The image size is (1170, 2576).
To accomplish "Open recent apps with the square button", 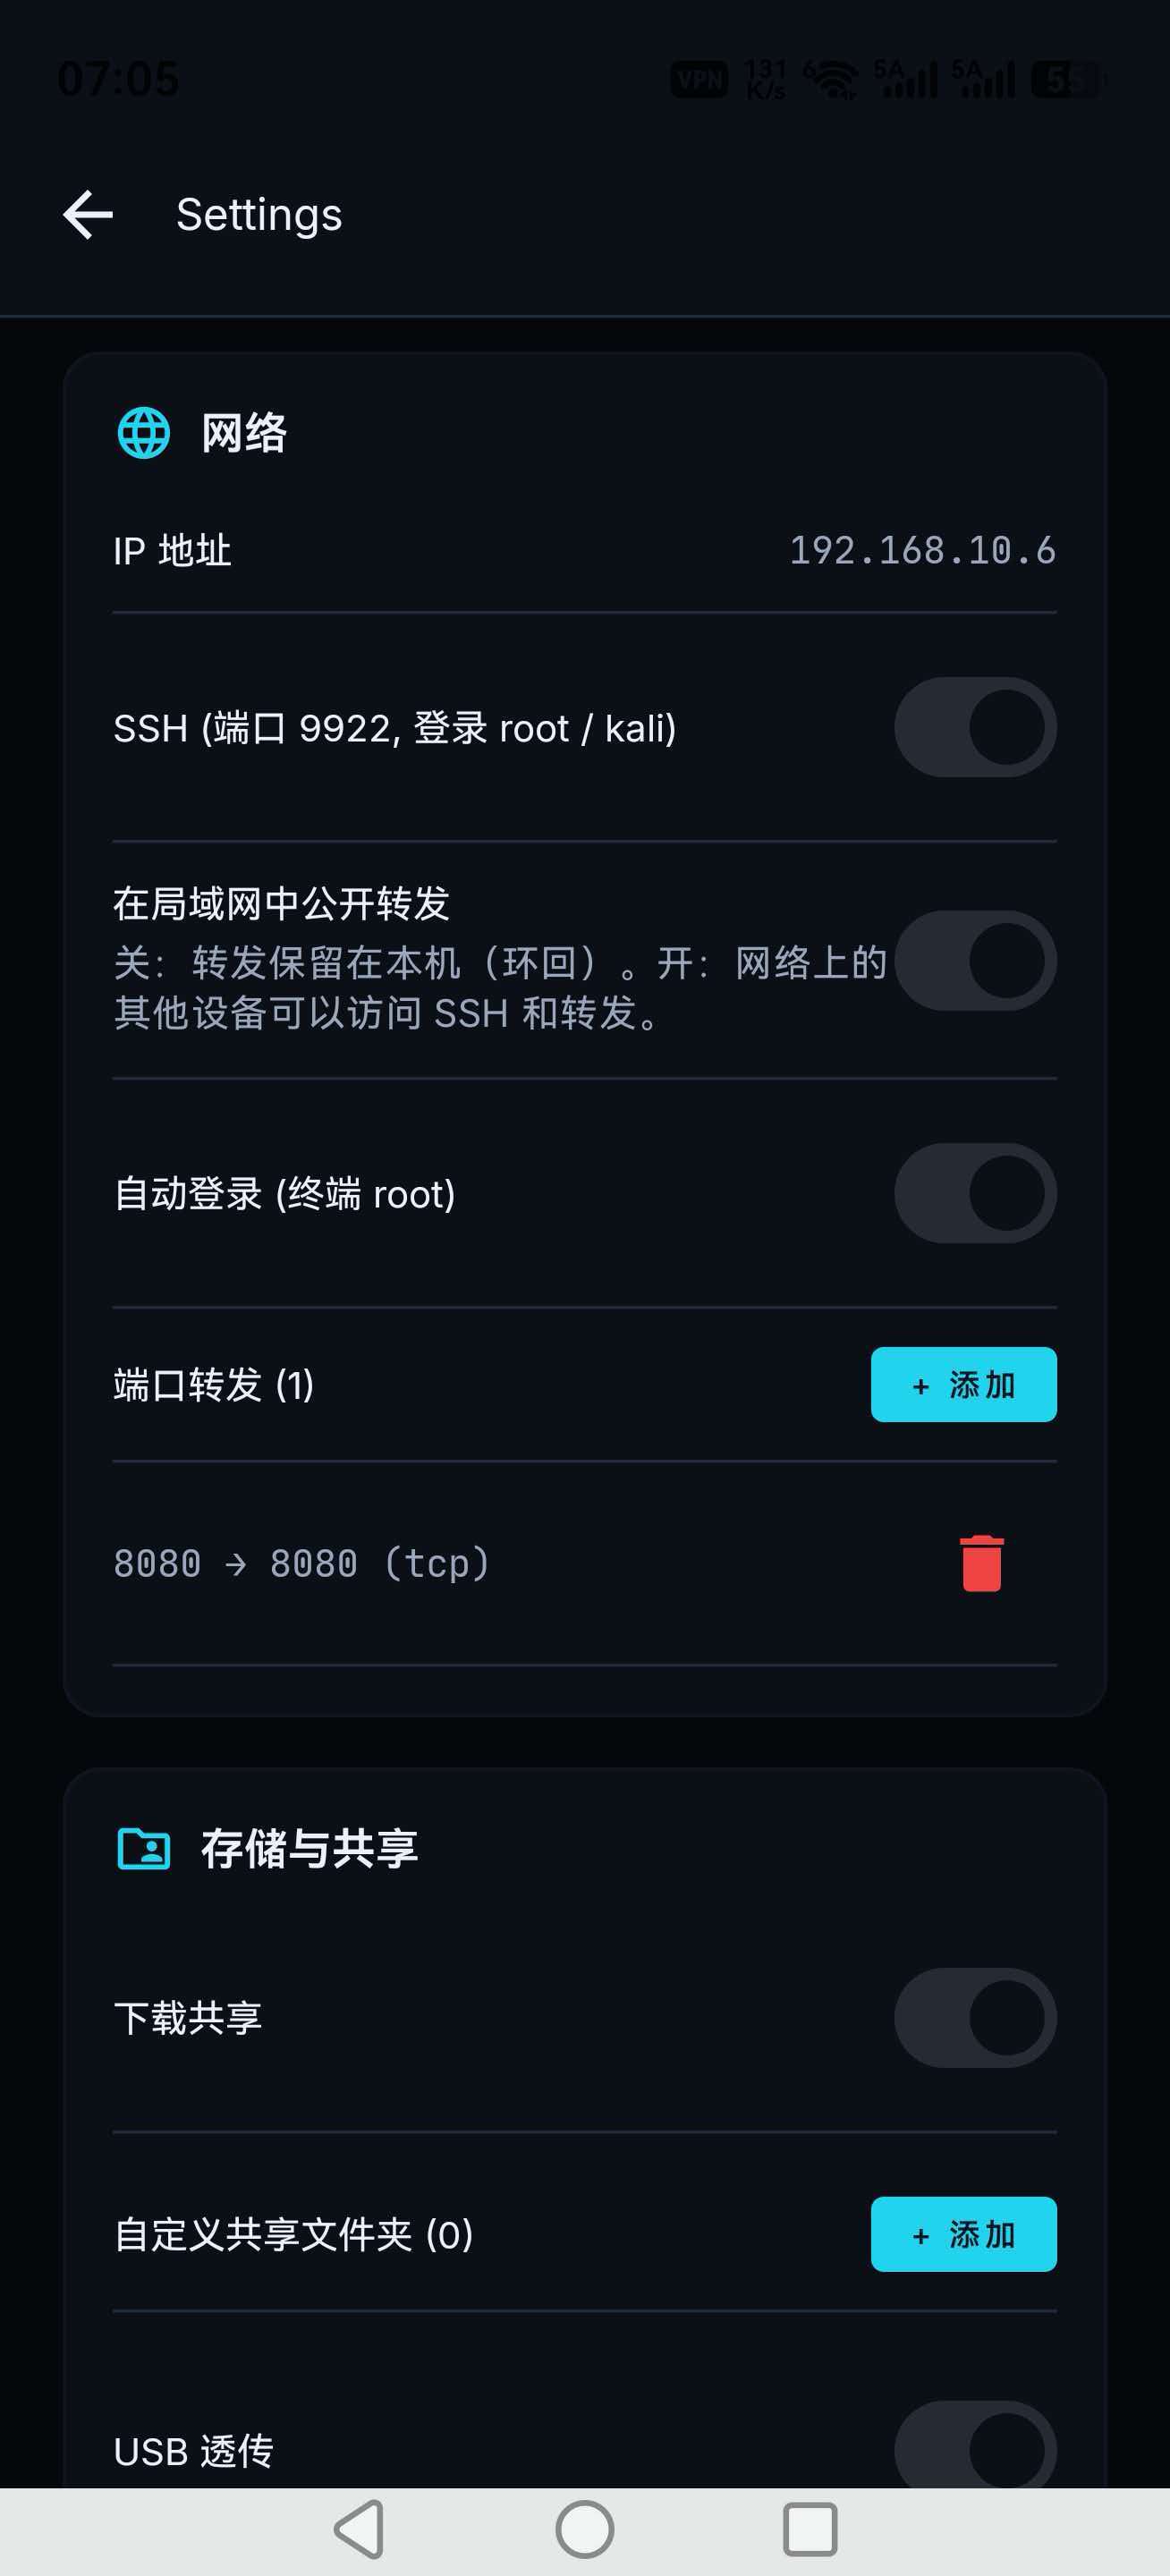I will coord(810,2530).
